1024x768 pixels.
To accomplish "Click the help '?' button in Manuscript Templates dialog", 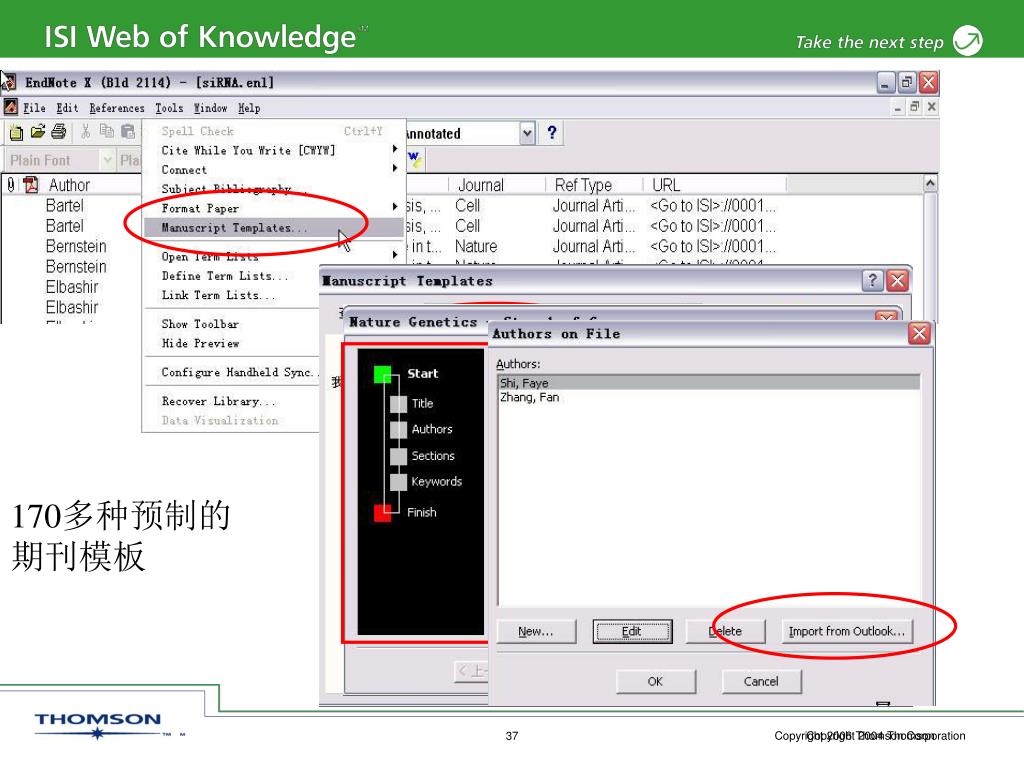I will tap(872, 281).
